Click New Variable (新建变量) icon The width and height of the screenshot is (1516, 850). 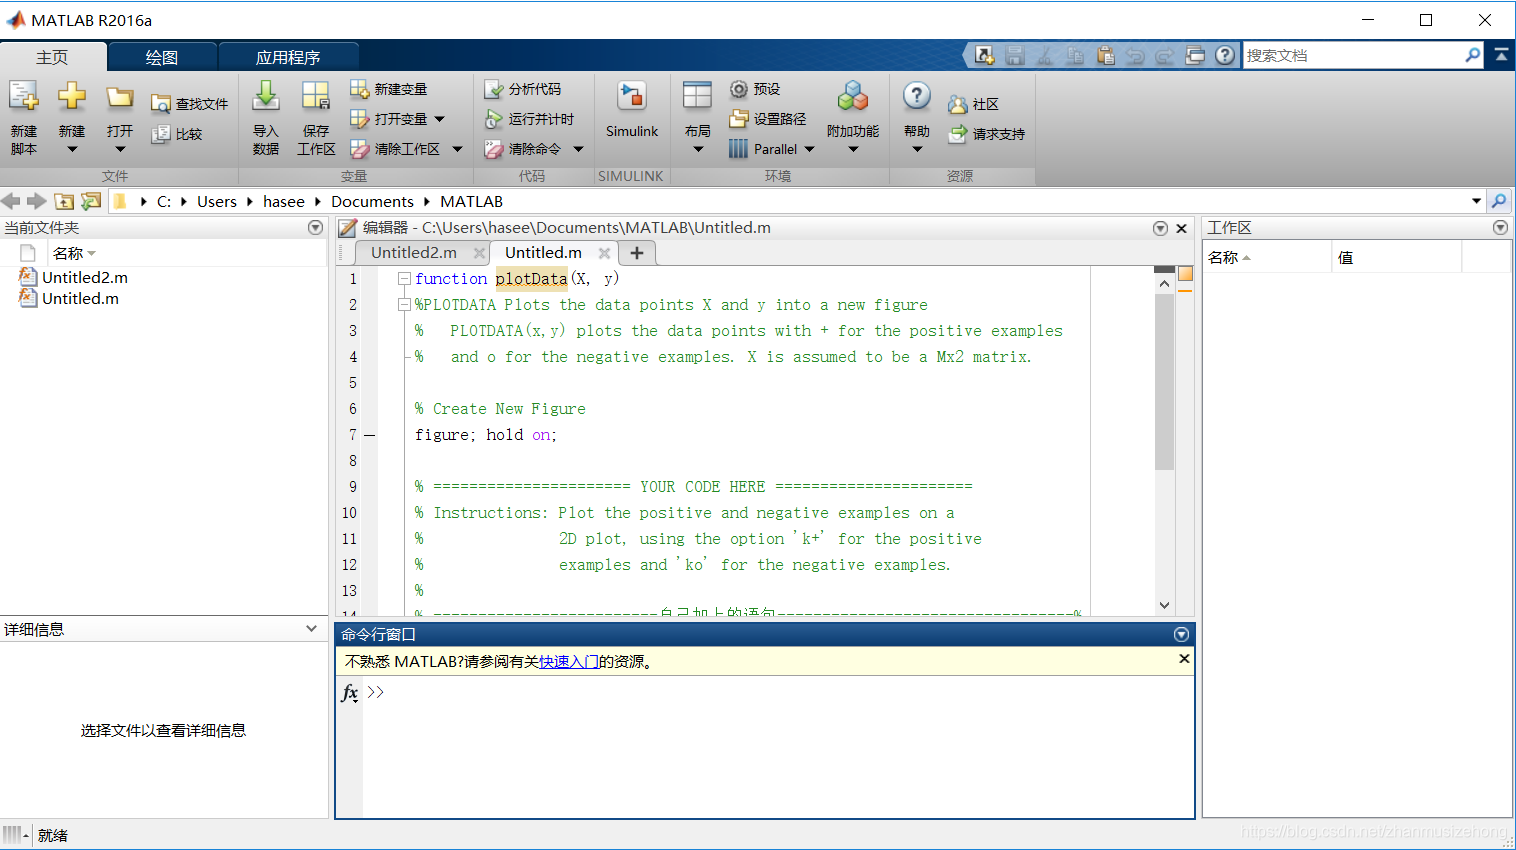tap(360, 89)
